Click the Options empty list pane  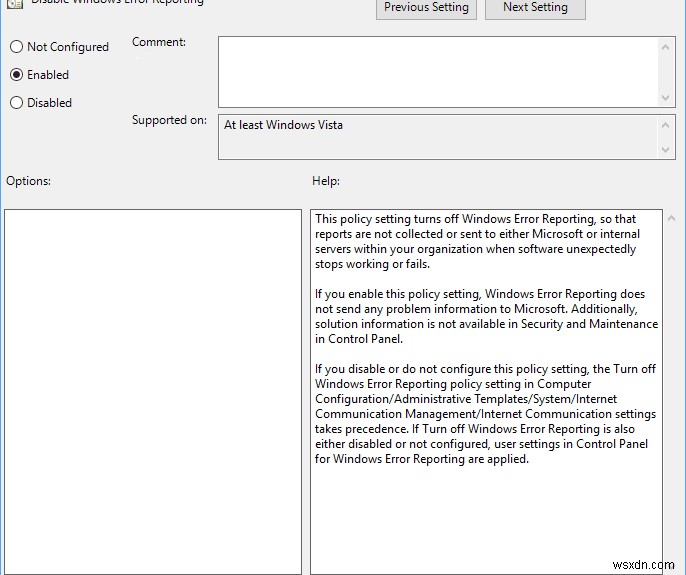tap(153, 392)
